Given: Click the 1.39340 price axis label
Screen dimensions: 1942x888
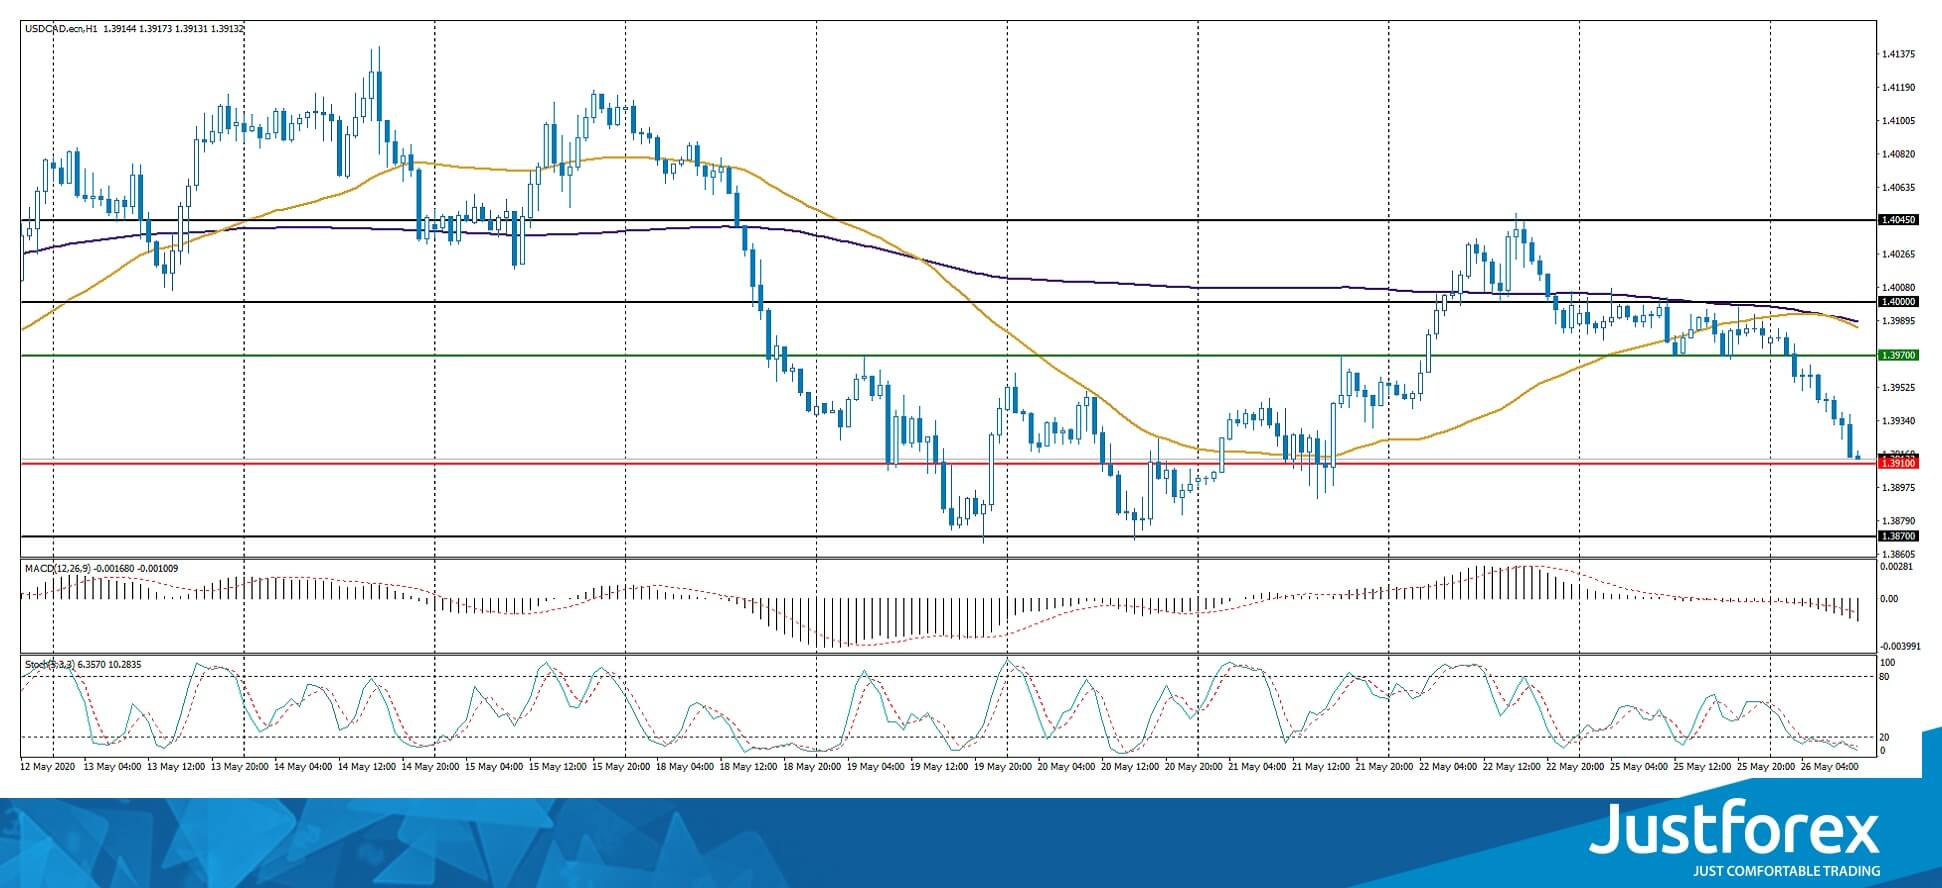Looking at the screenshot, I should [x=1898, y=422].
